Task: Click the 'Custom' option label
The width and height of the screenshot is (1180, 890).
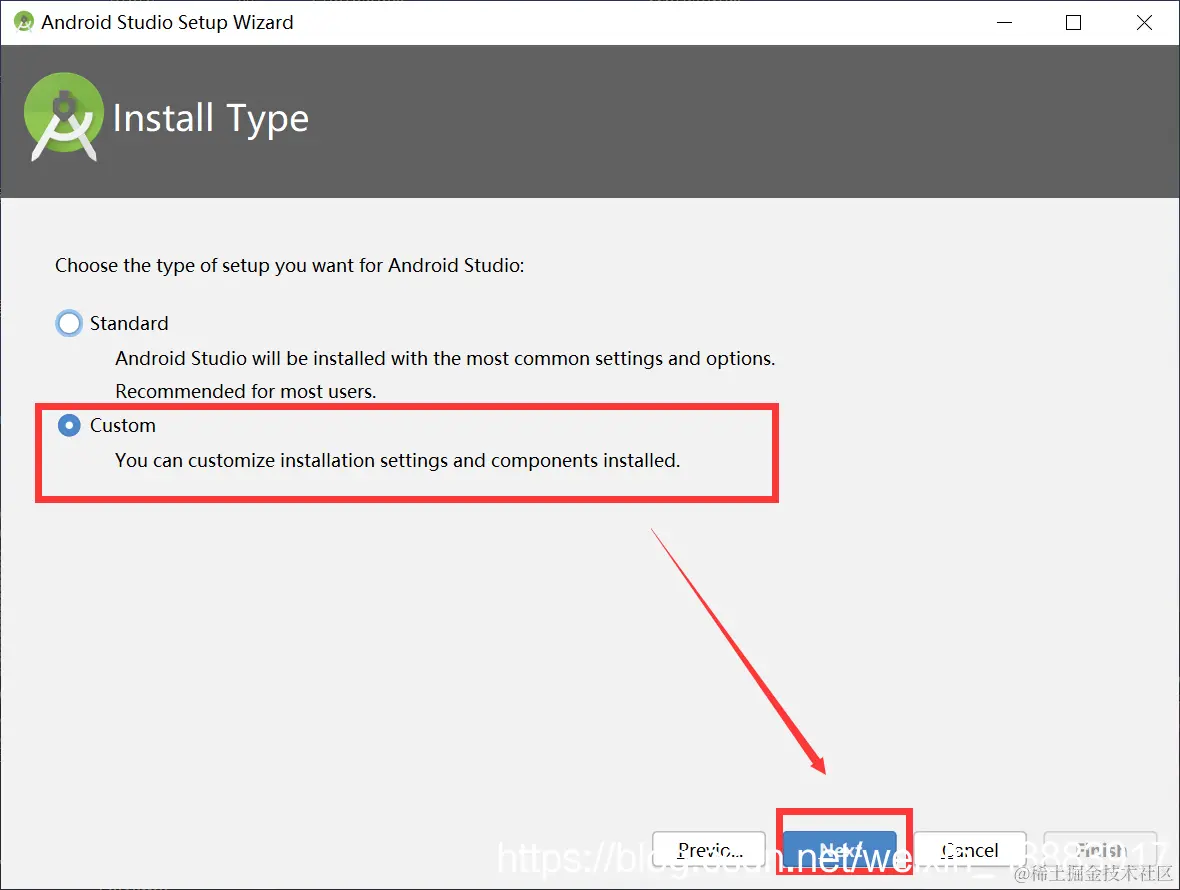Action: pos(123,426)
